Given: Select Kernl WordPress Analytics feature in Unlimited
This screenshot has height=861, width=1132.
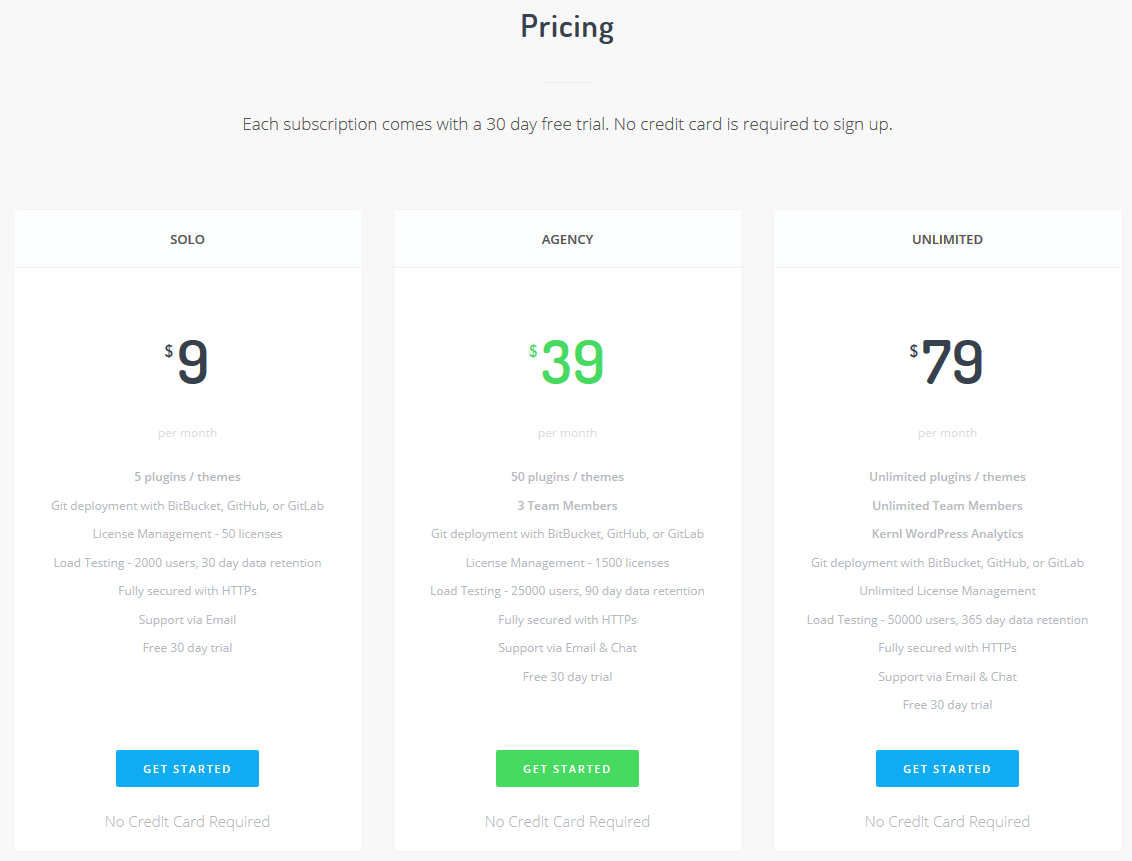Looking at the screenshot, I should [947, 533].
